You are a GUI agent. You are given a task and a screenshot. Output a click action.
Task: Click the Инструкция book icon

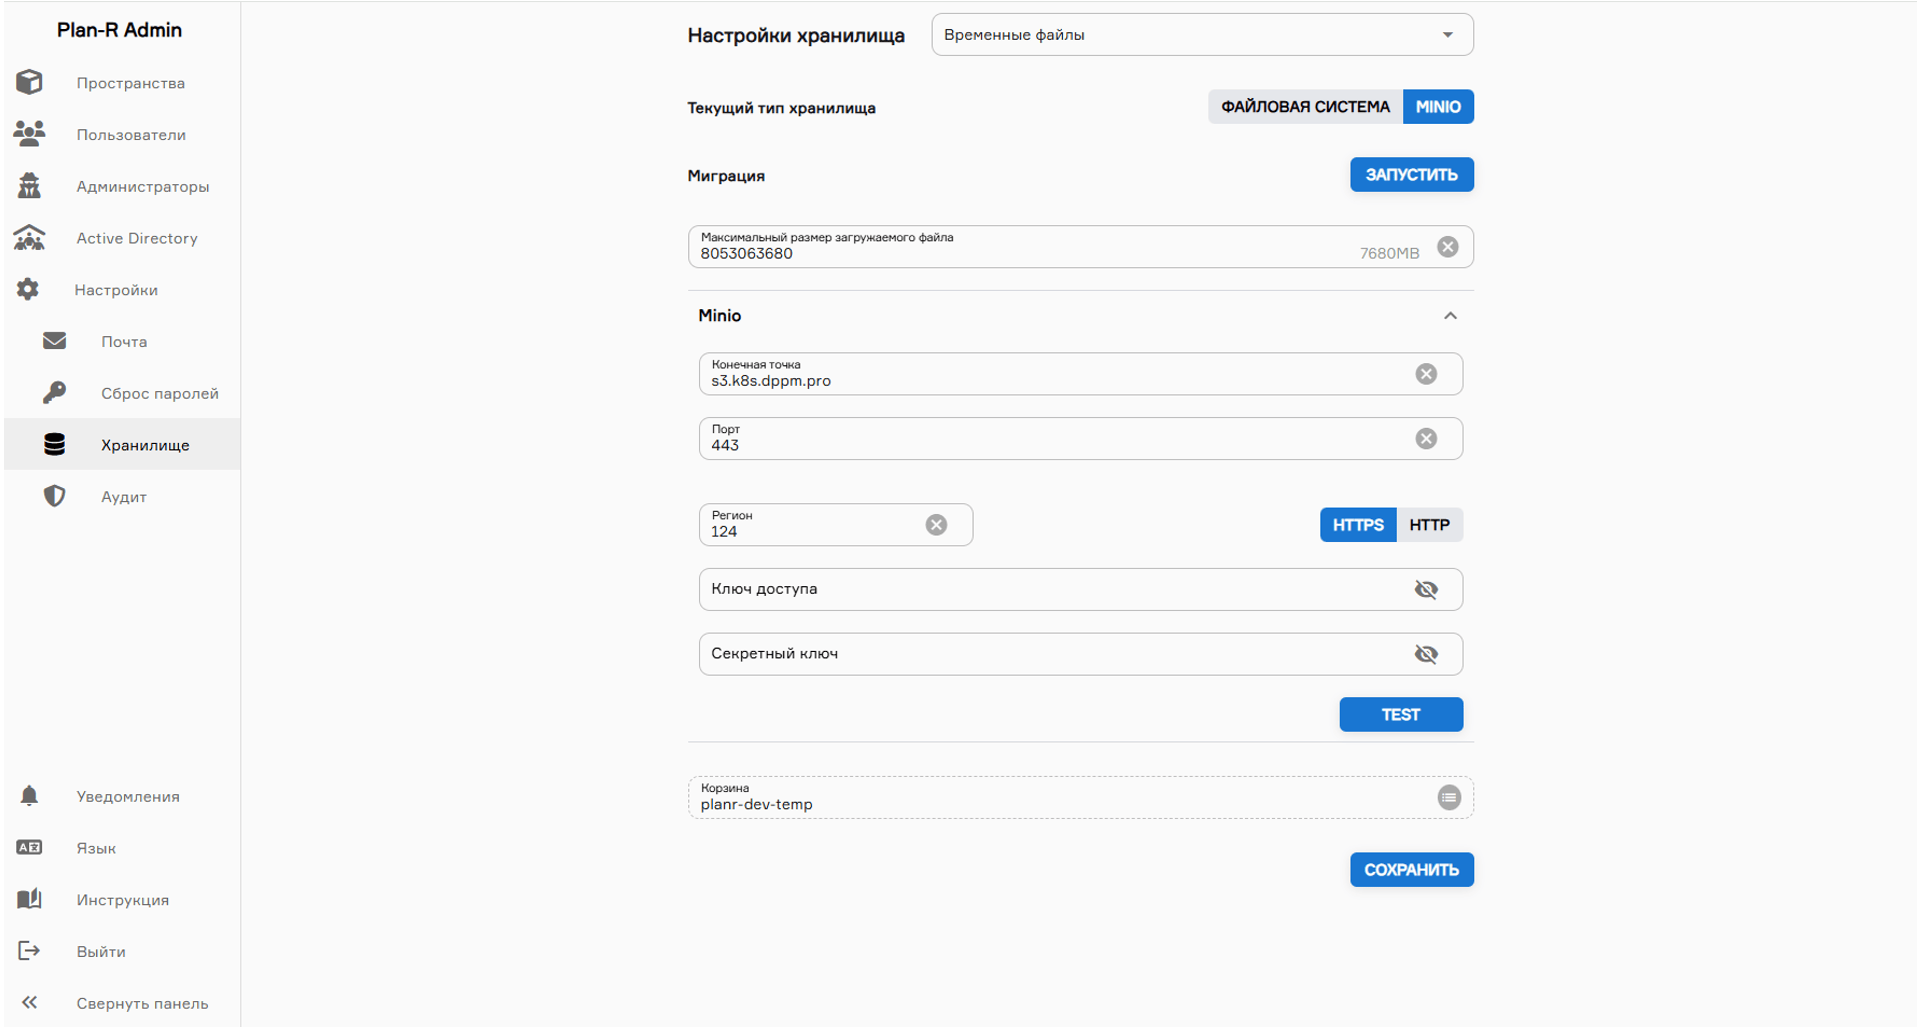(x=29, y=899)
